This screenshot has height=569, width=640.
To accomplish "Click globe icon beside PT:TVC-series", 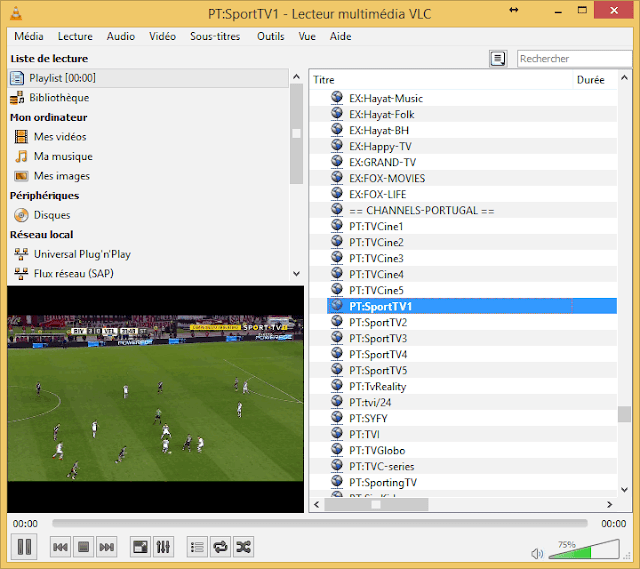I will [x=337, y=465].
